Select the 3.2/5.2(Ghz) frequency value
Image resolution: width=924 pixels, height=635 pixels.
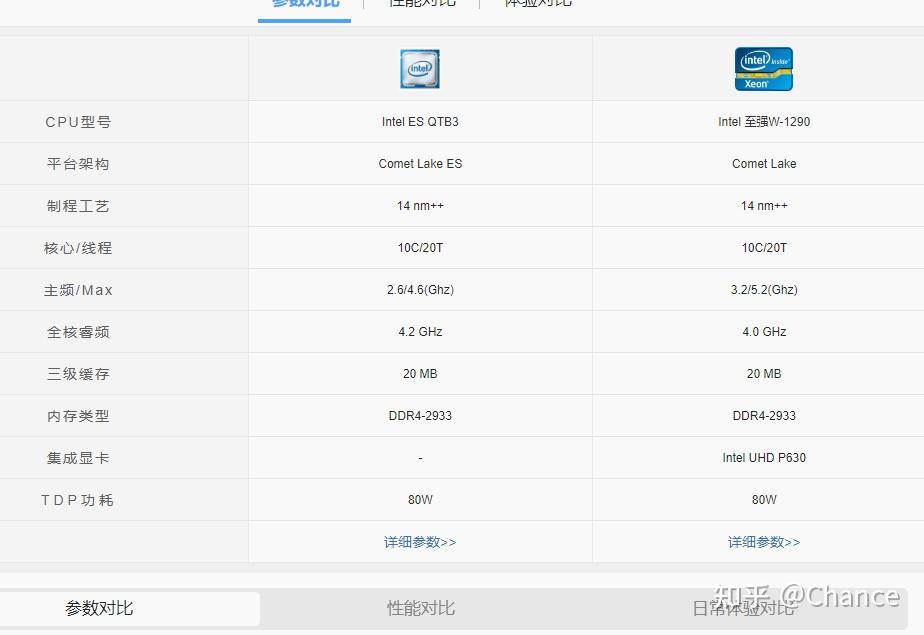tap(764, 290)
